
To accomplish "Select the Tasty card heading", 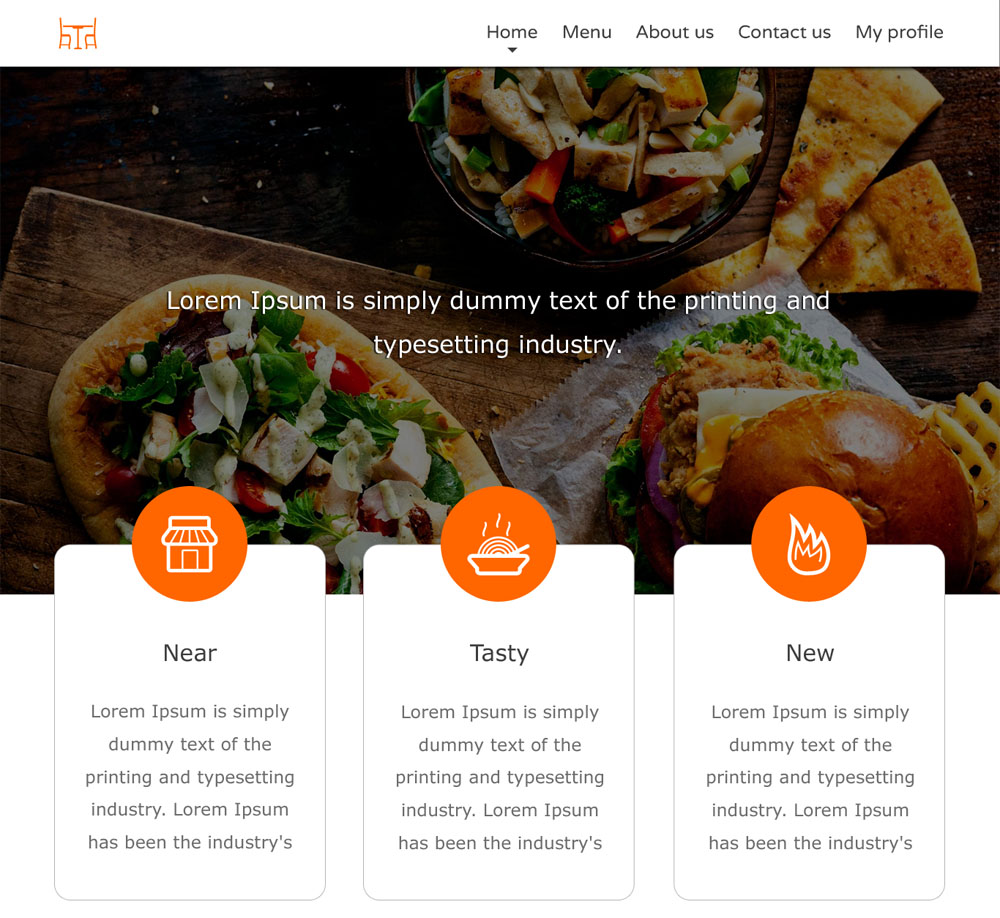I will (499, 653).
